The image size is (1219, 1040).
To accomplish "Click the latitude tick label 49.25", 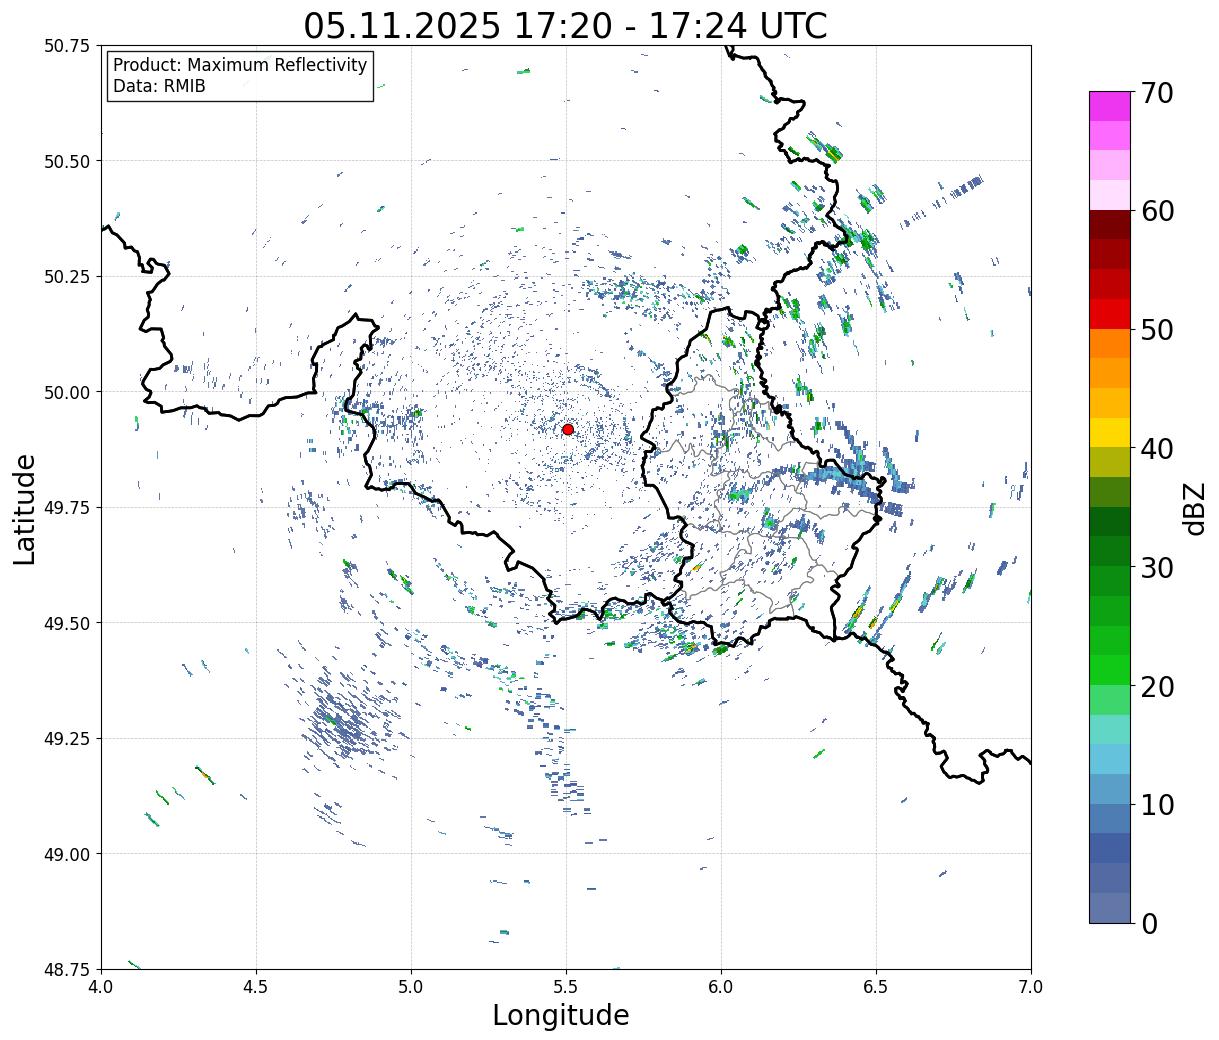I will coord(67,739).
